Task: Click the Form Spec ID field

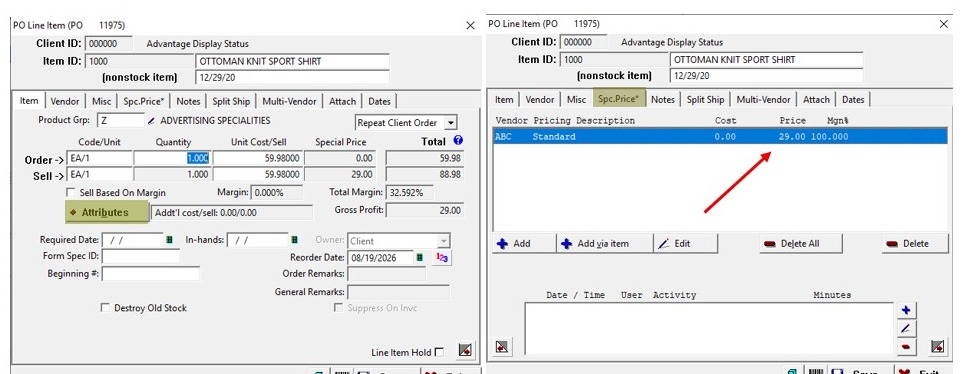Action: (140, 256)
